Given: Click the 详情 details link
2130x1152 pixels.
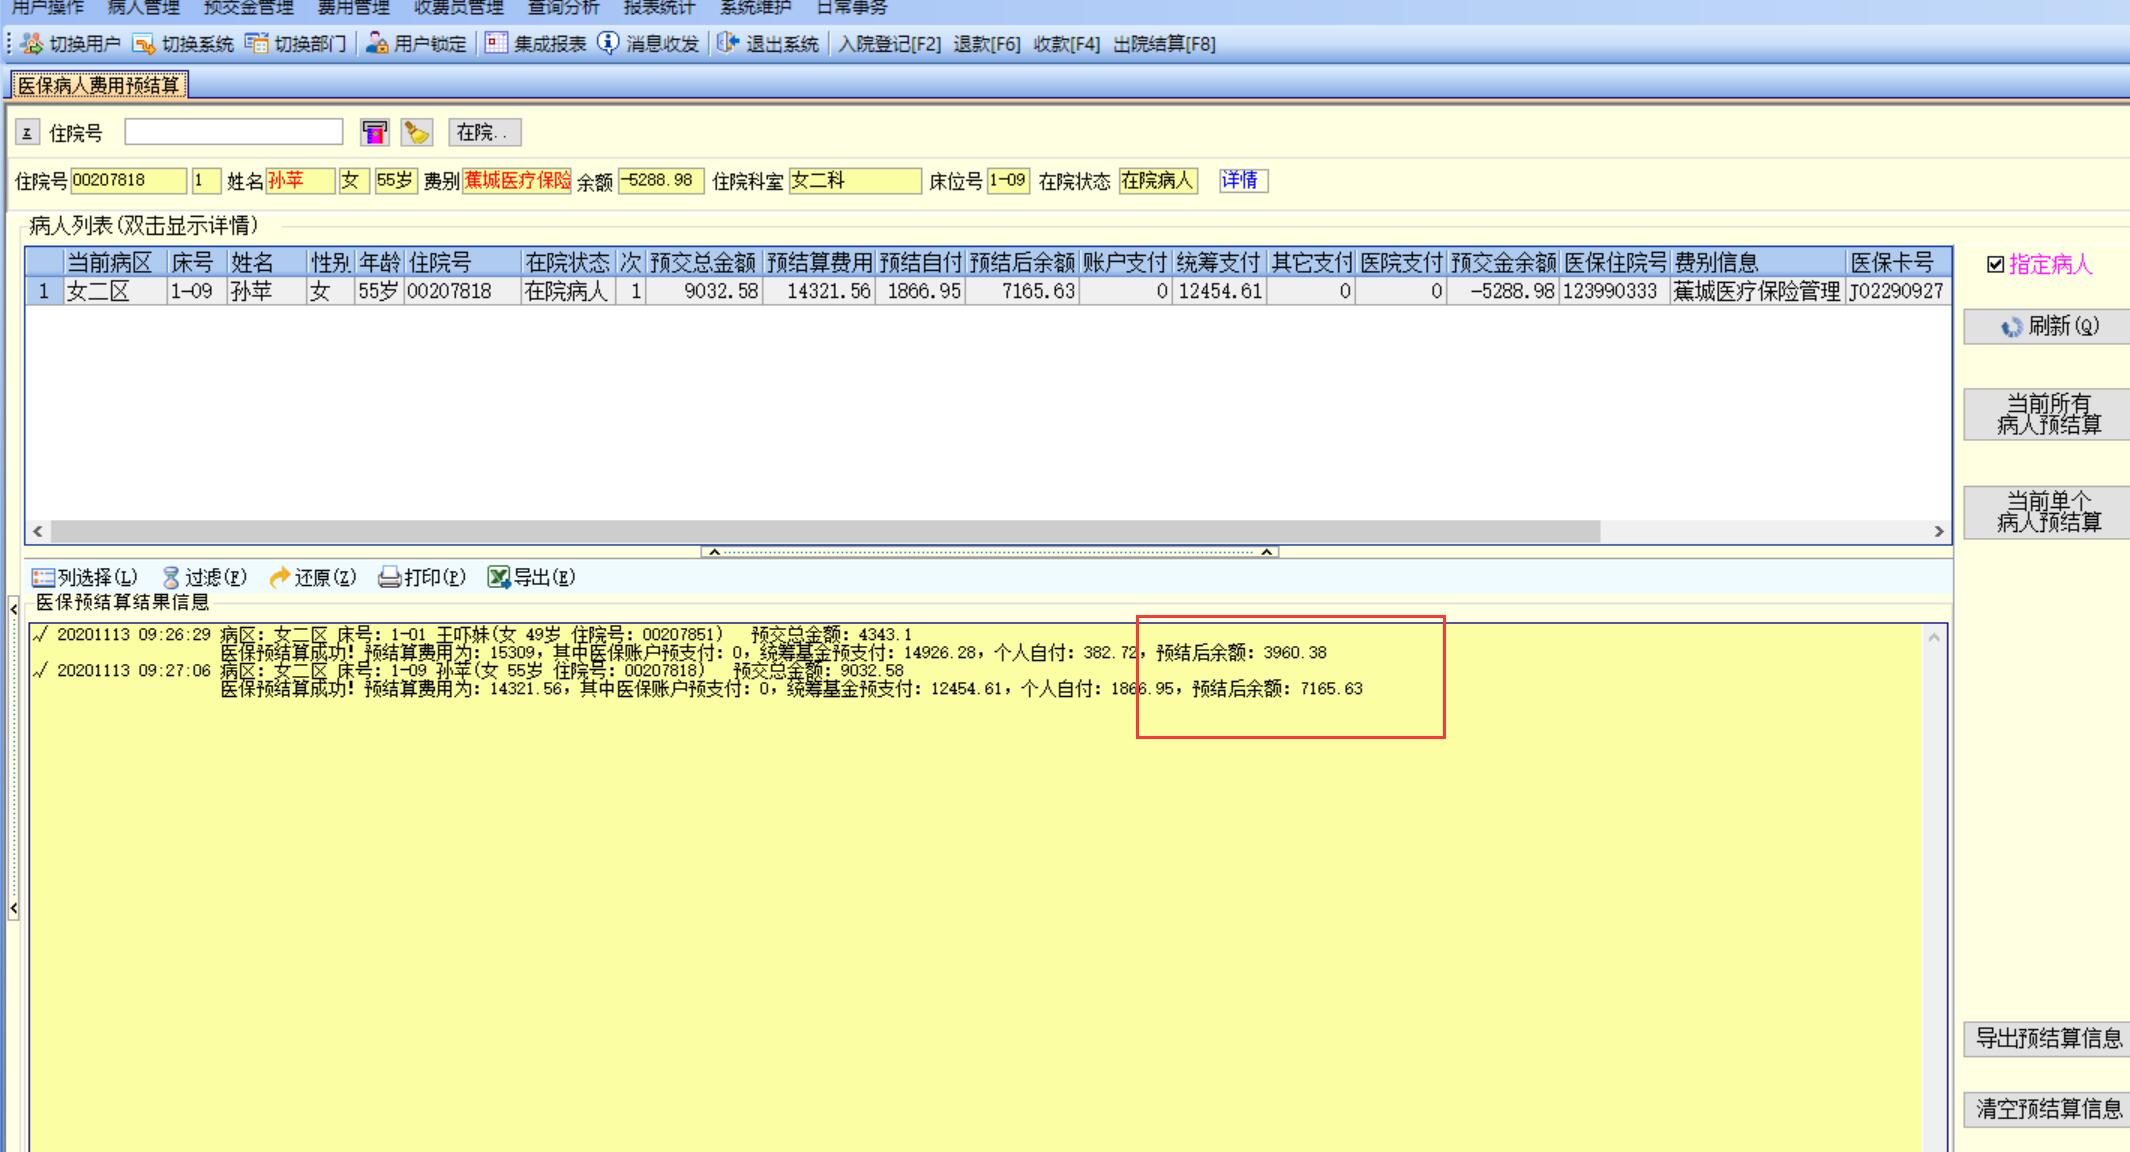Looking at the screenshot, I should (x=1241, y=180).
